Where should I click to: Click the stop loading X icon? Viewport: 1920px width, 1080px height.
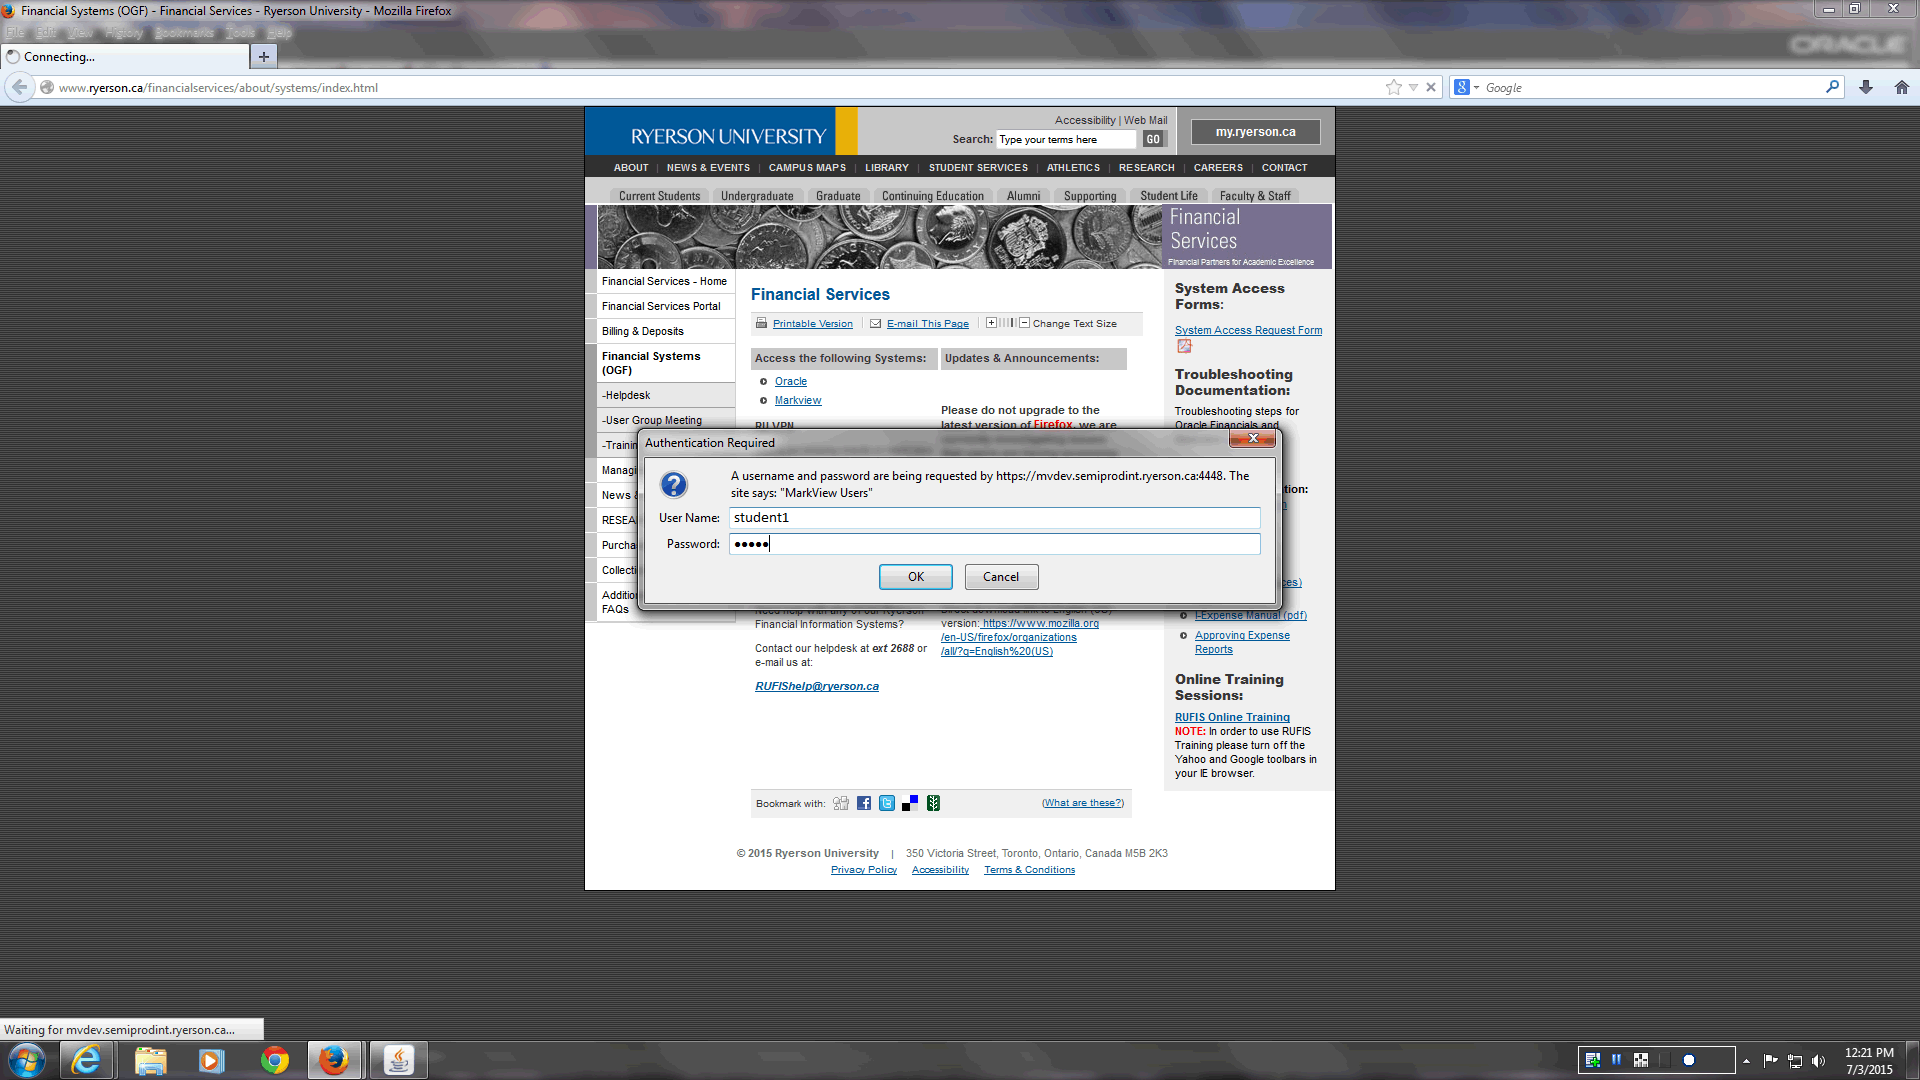click(x=1431, y=87)
